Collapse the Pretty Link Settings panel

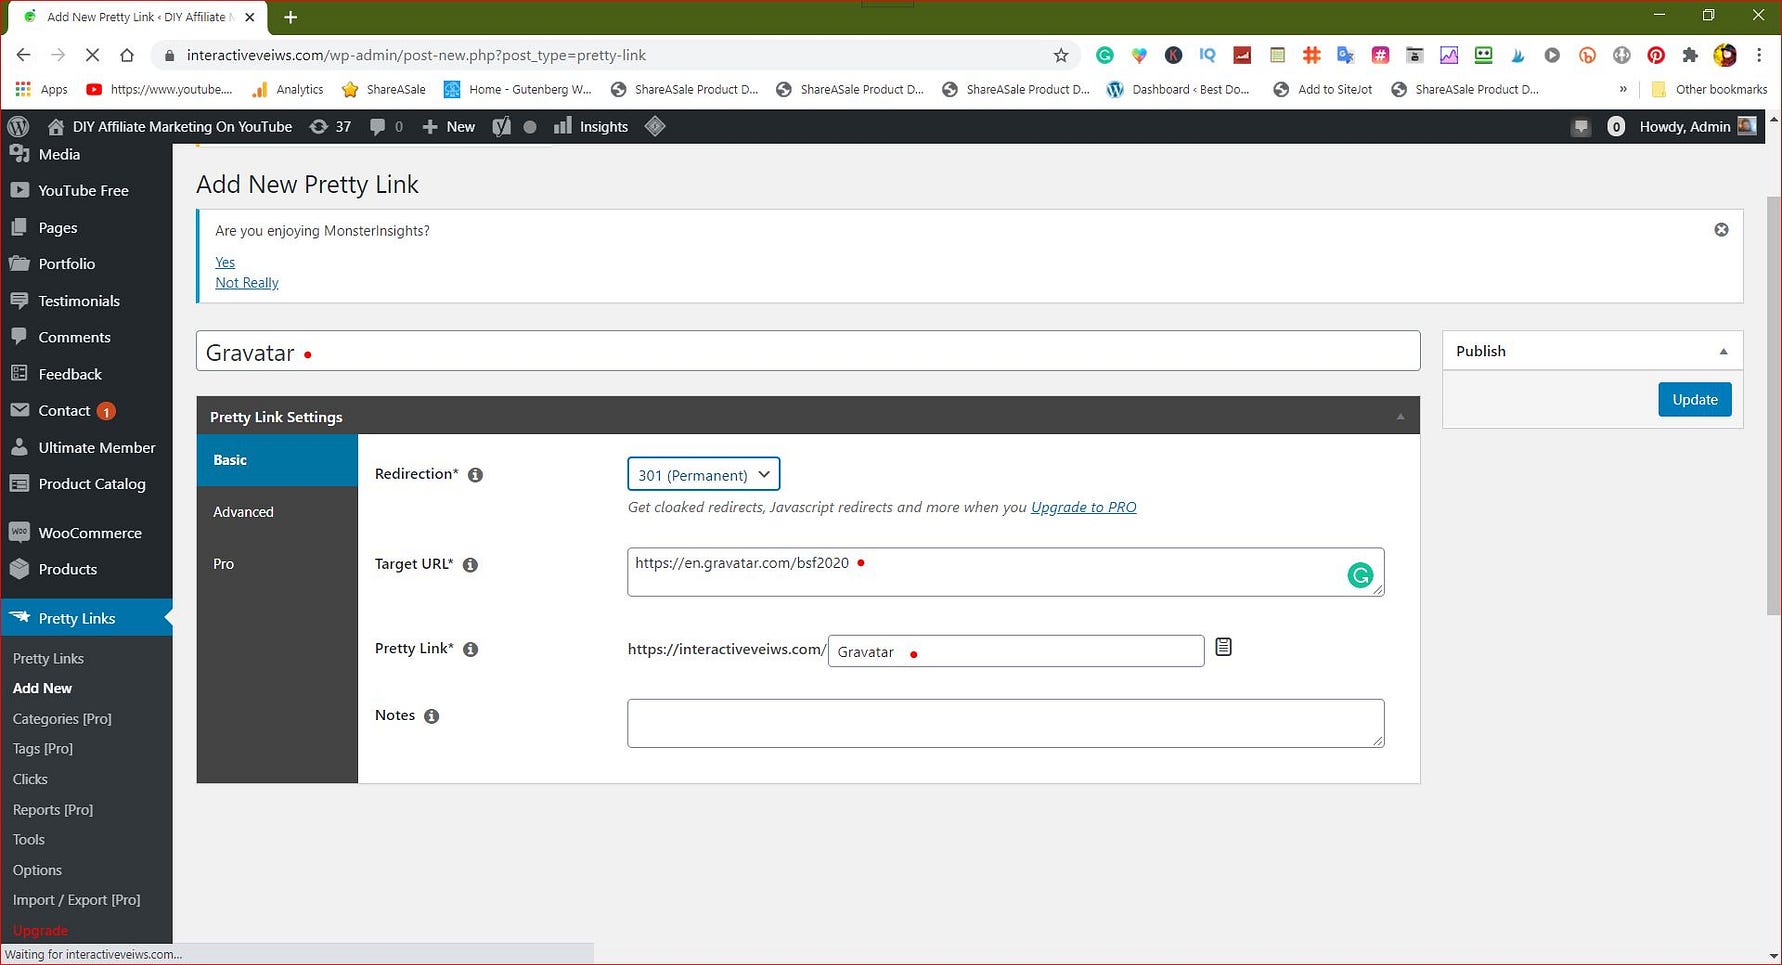click(1400, 416)
